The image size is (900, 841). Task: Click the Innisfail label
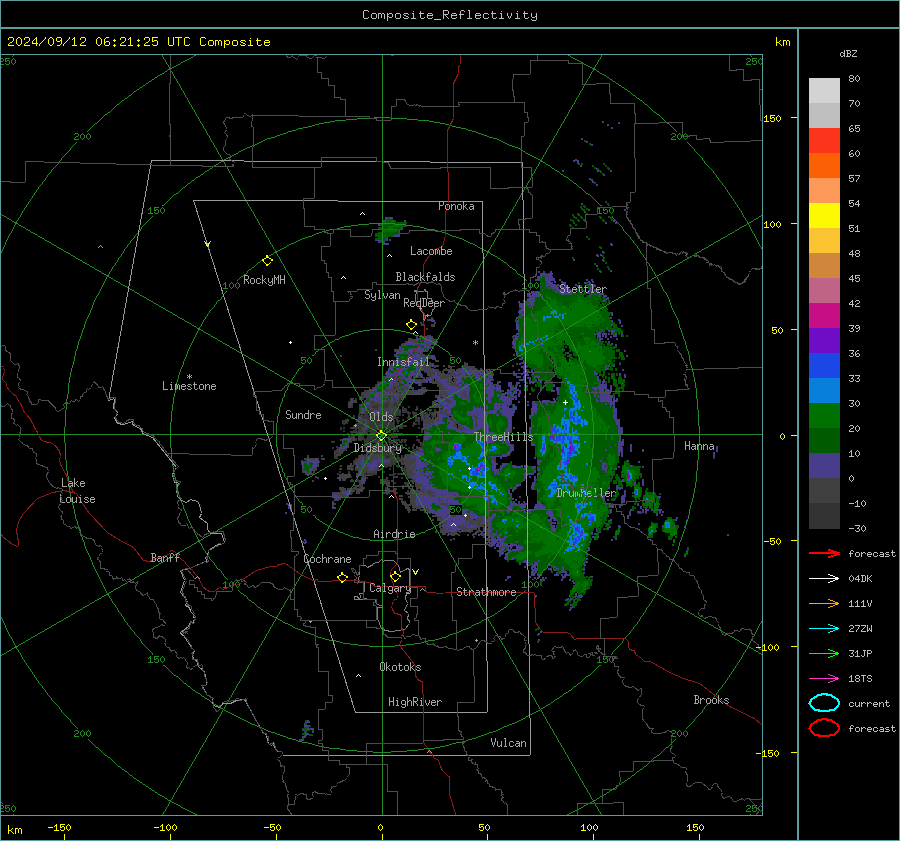(403, 362)
